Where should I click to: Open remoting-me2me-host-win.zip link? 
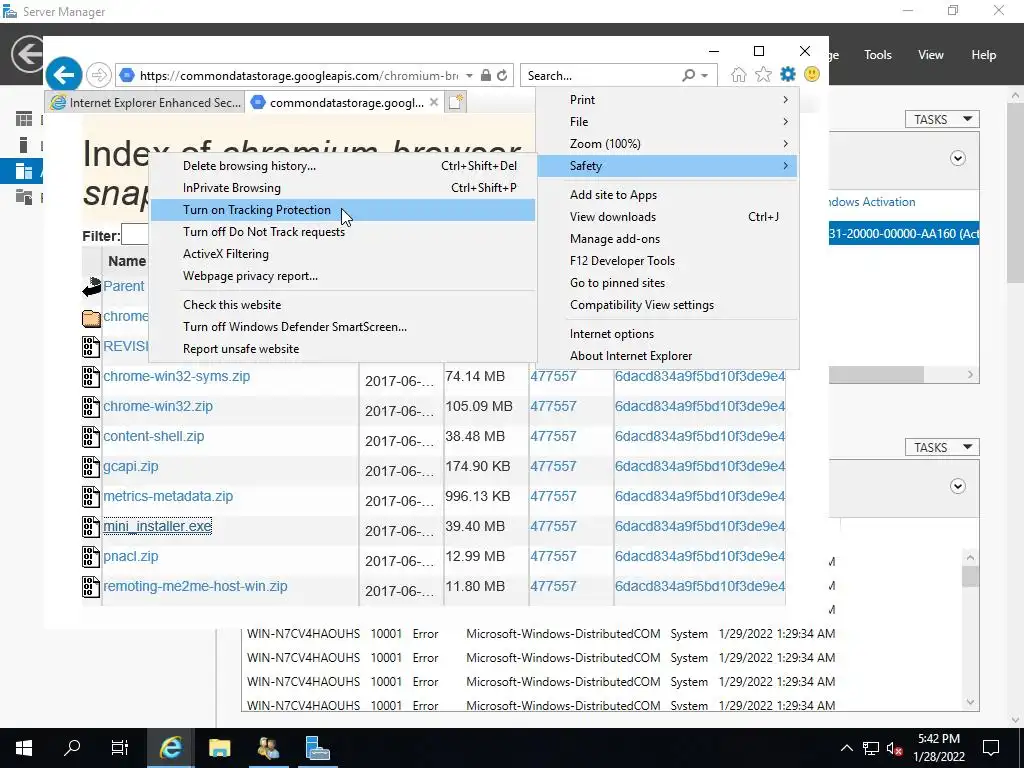(x=195, y=586)
